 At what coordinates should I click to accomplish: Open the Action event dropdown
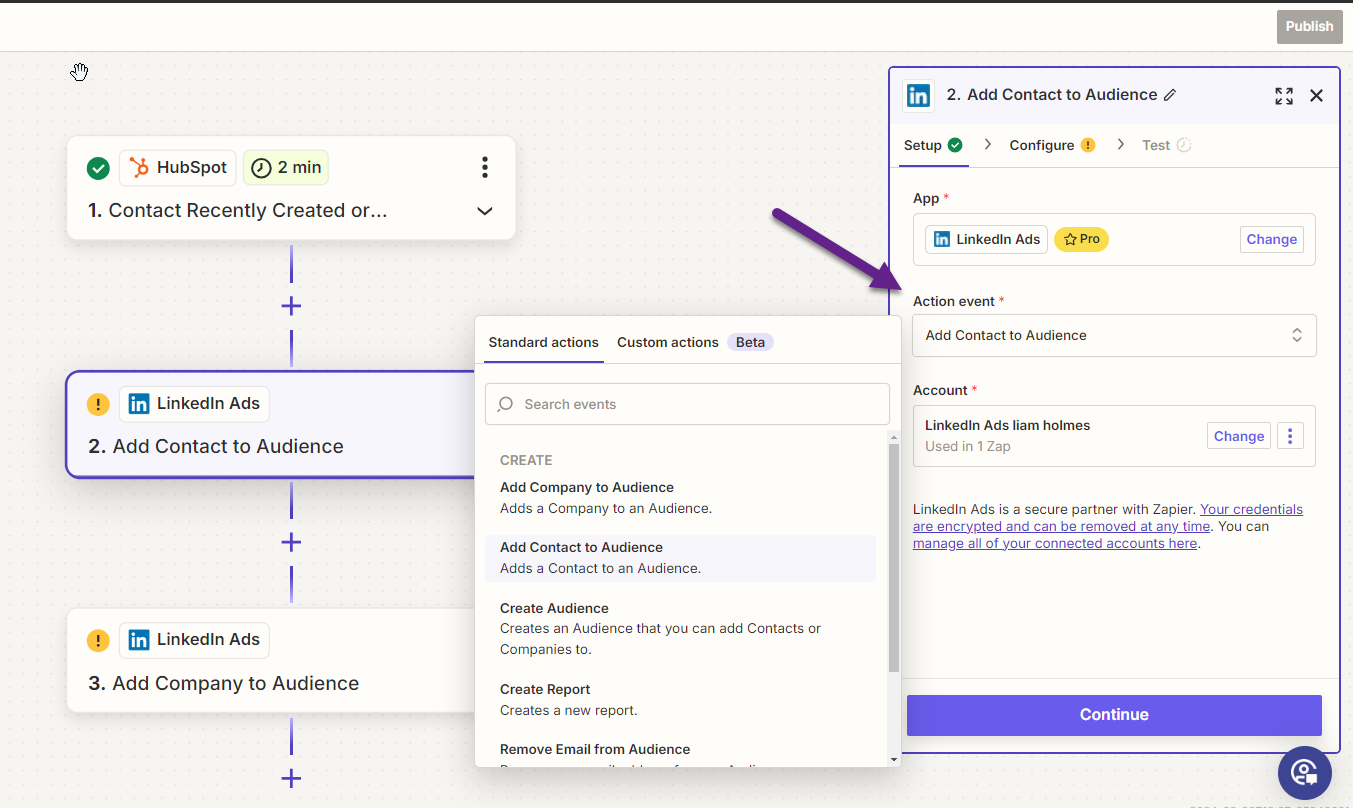click(1114, 336)
